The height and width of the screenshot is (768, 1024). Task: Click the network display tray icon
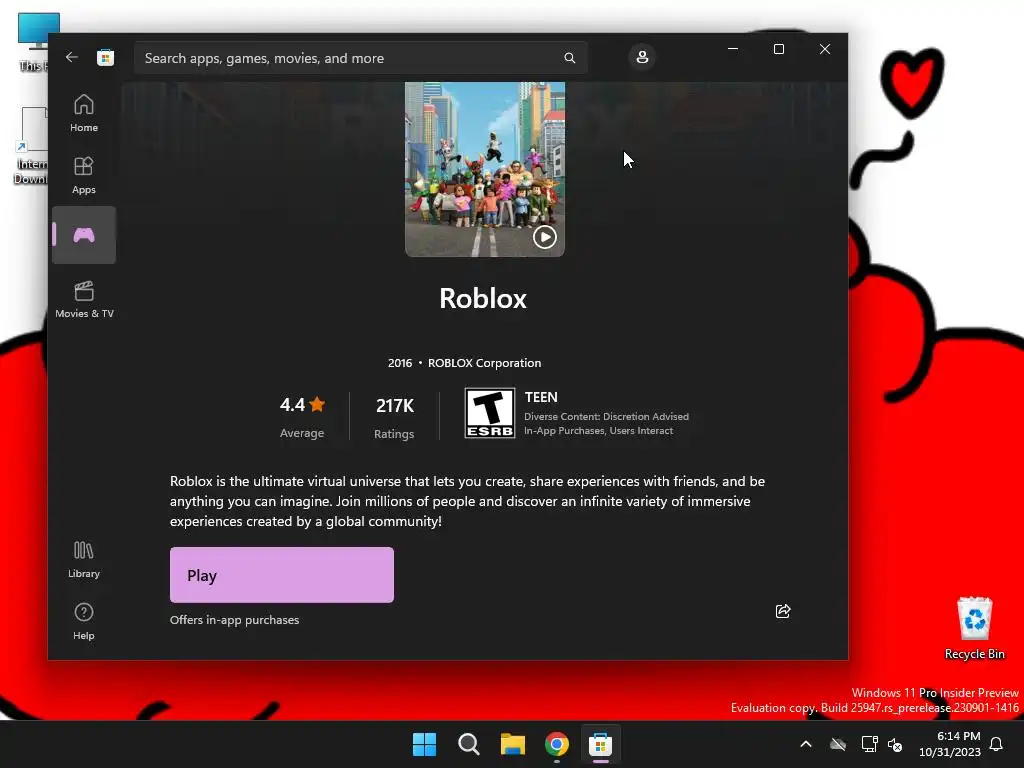[869, 744]
